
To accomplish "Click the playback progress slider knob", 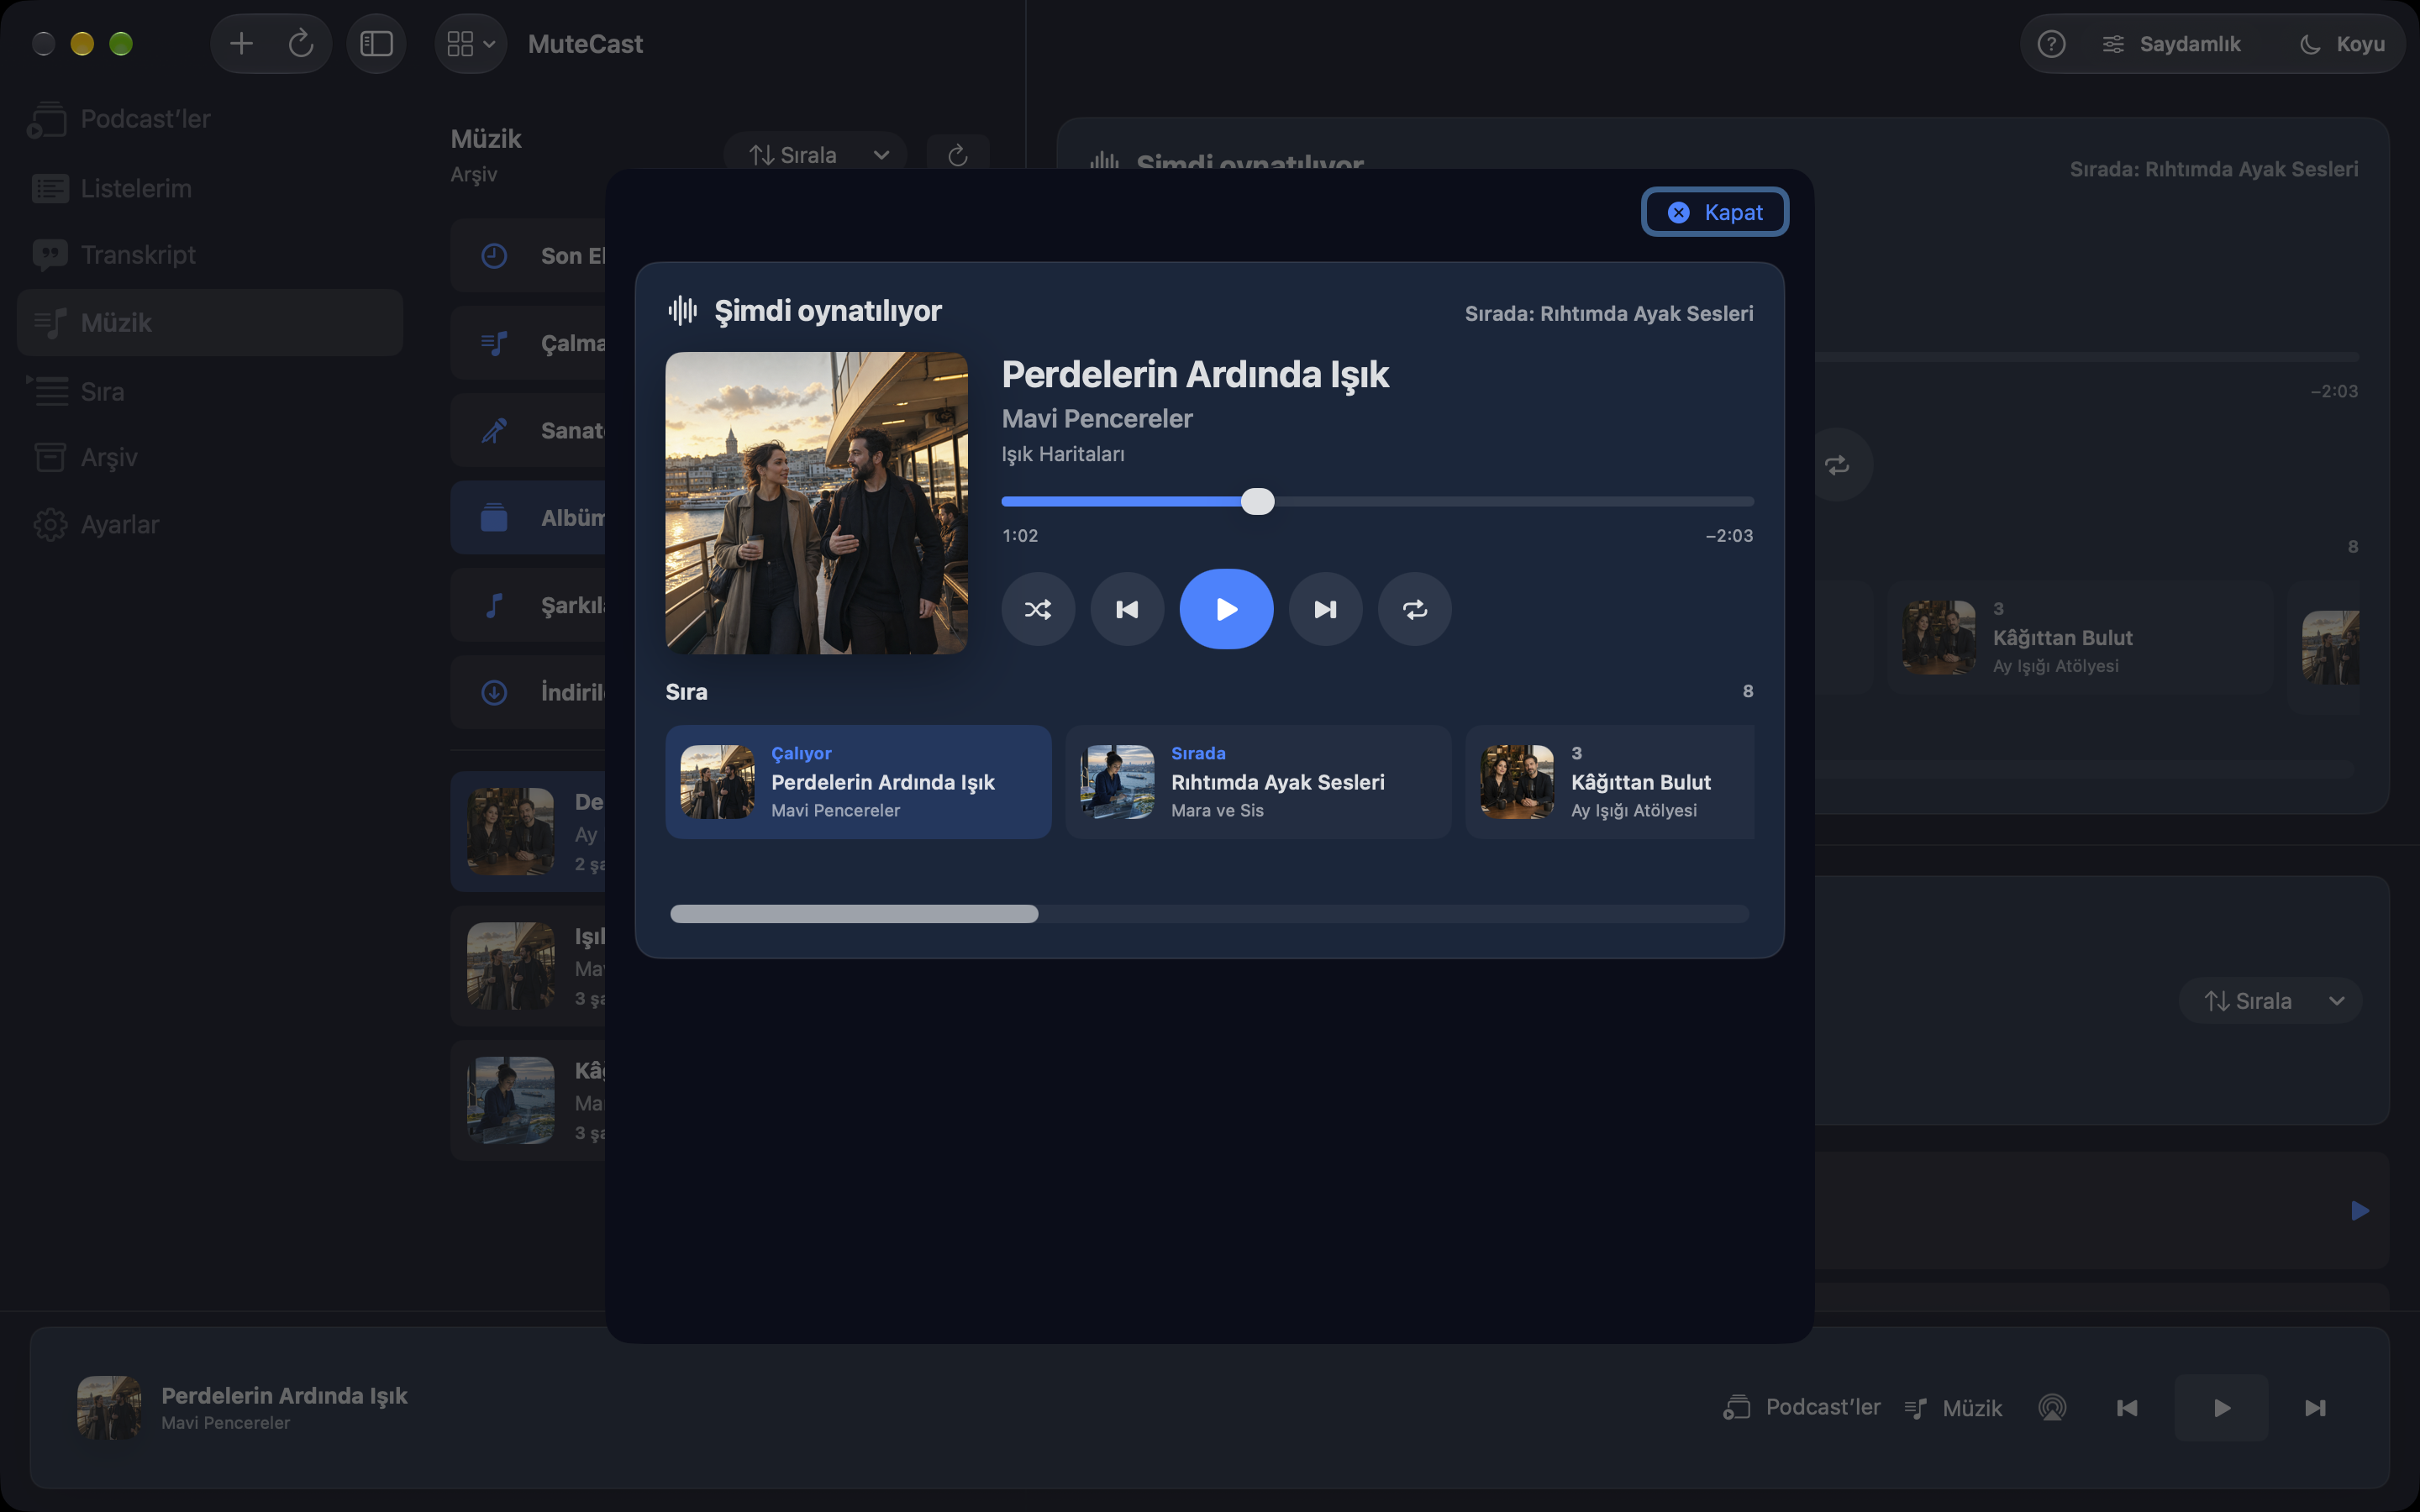I will tap(1257, 501).
